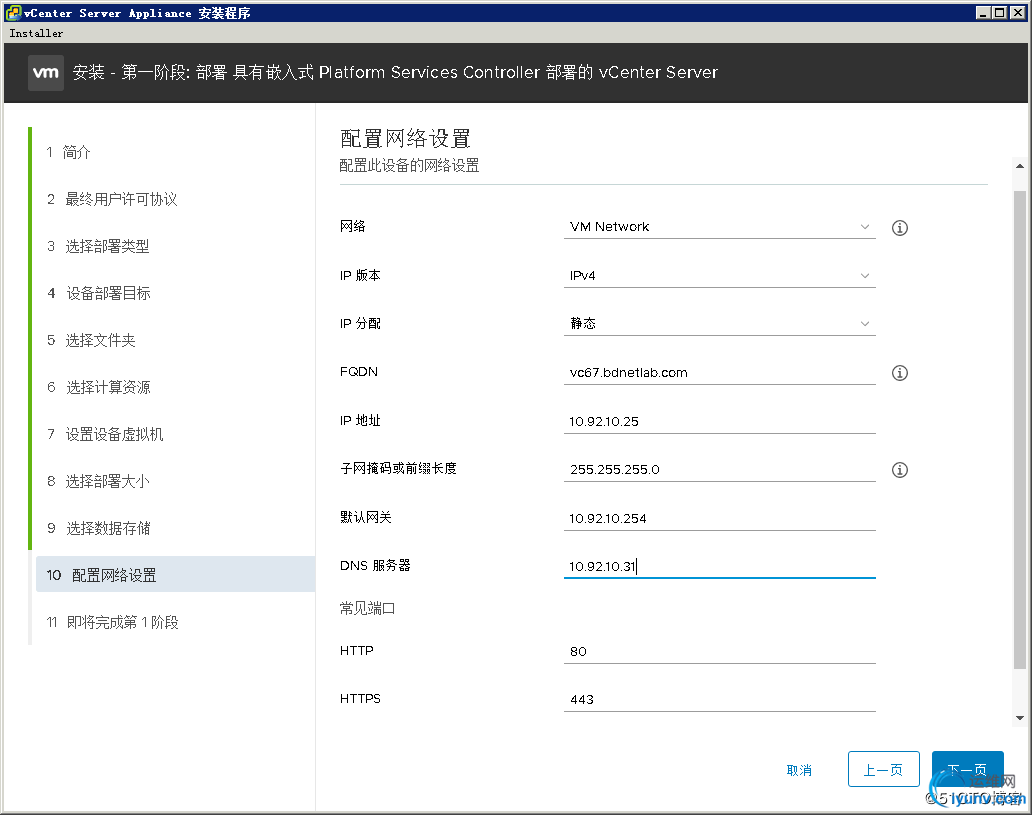Open the IP 分配 dropdown showing 静态
The image size is (1032, 815).
pyautogui.click(x=719, y=323)
